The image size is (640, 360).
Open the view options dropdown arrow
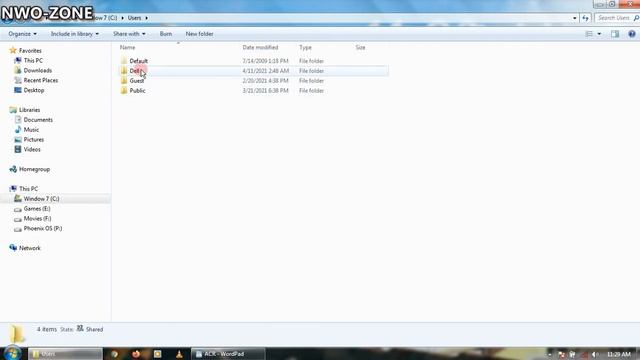coord(599,34)
